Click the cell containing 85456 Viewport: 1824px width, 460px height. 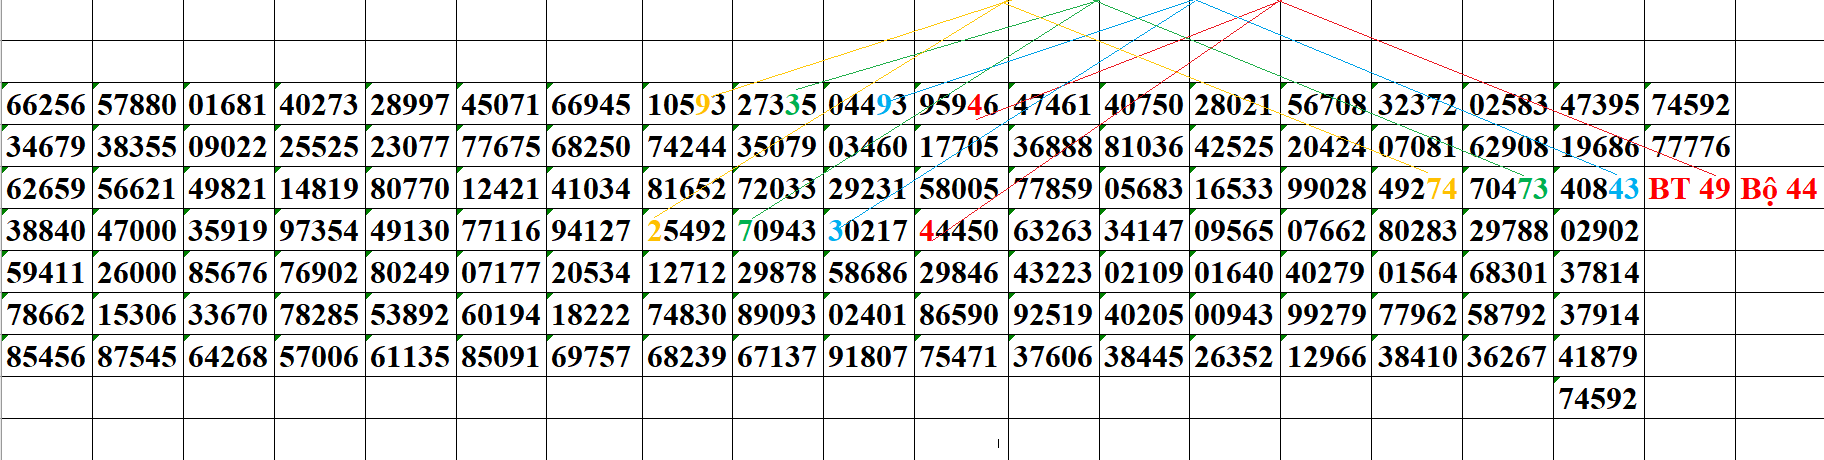coord(46,357)
